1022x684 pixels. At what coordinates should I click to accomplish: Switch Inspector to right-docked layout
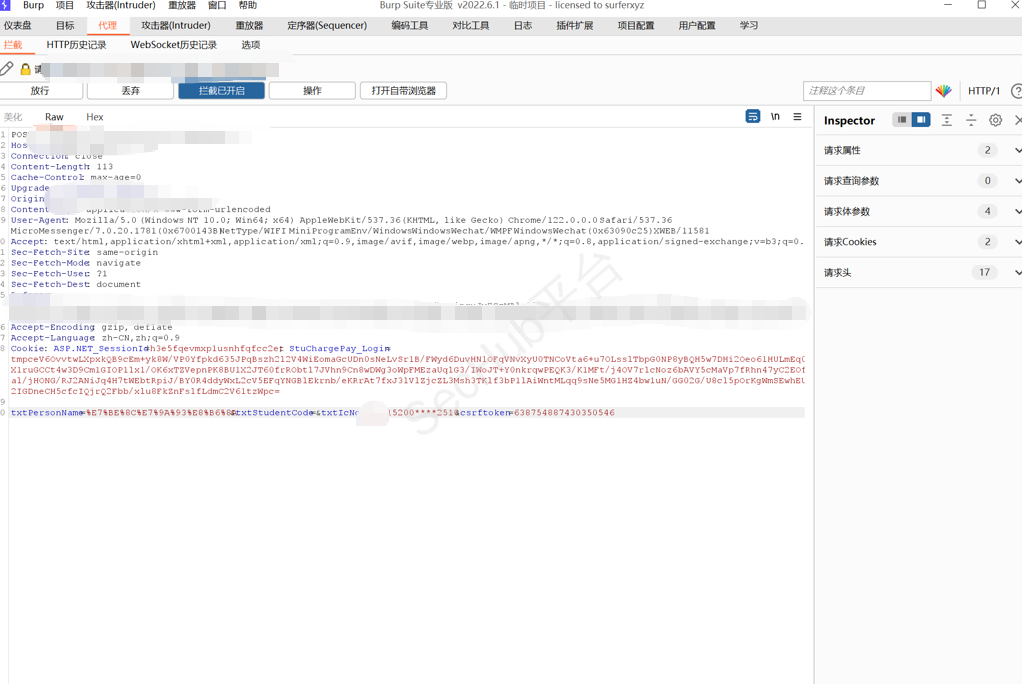921,120
